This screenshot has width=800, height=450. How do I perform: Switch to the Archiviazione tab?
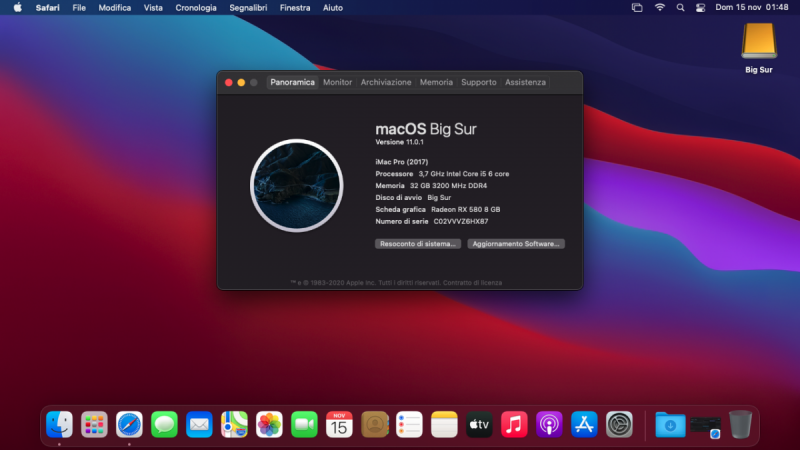(386, 82)
